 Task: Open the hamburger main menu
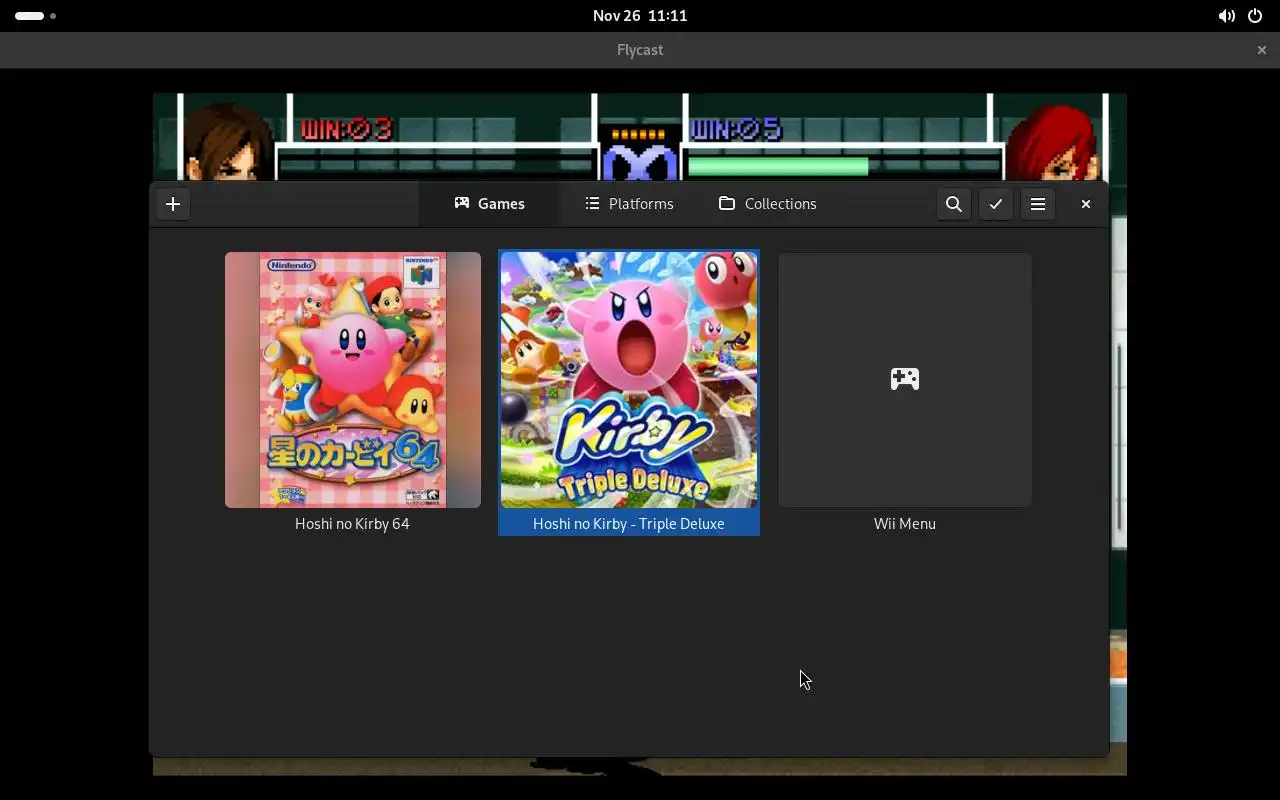pyautogui.click(x=1038, y=204)
